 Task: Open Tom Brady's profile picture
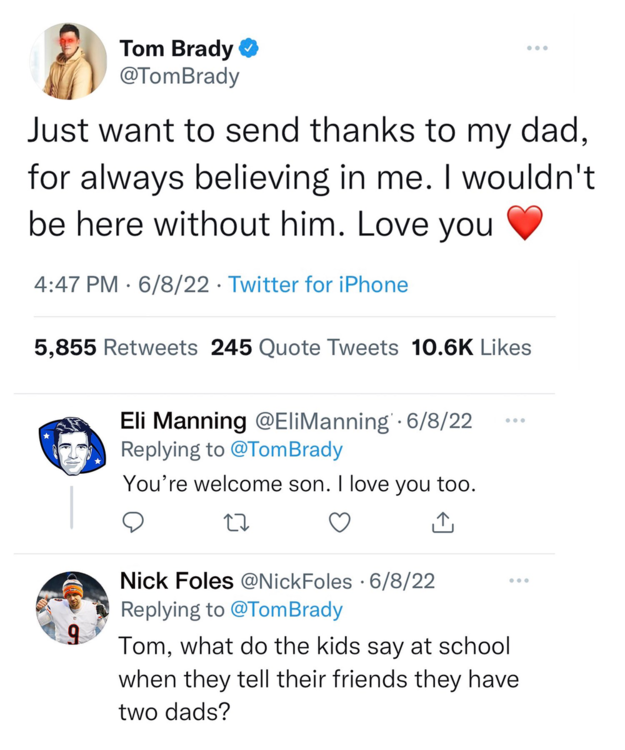(68, 61)
